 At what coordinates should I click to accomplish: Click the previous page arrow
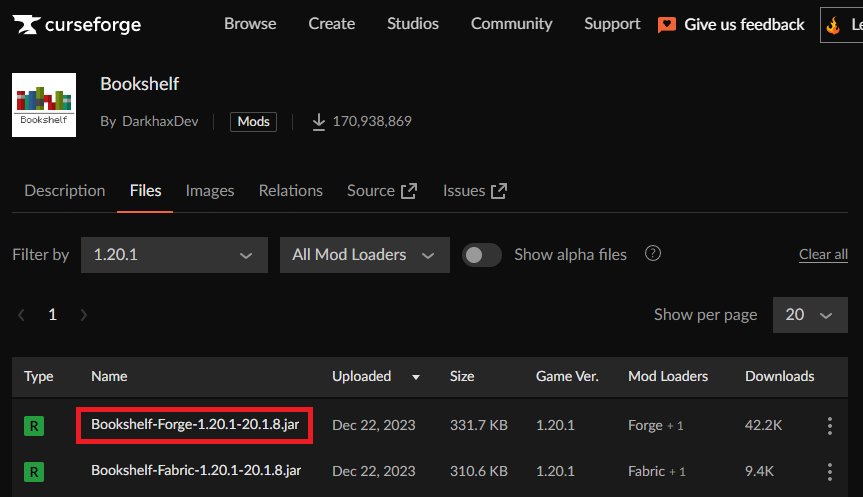pos(22,315)
